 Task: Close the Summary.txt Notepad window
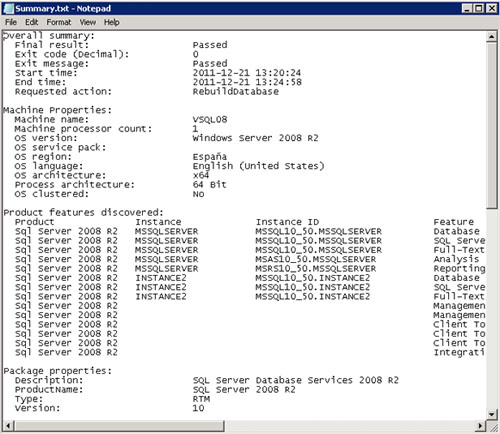click(492, 8)
